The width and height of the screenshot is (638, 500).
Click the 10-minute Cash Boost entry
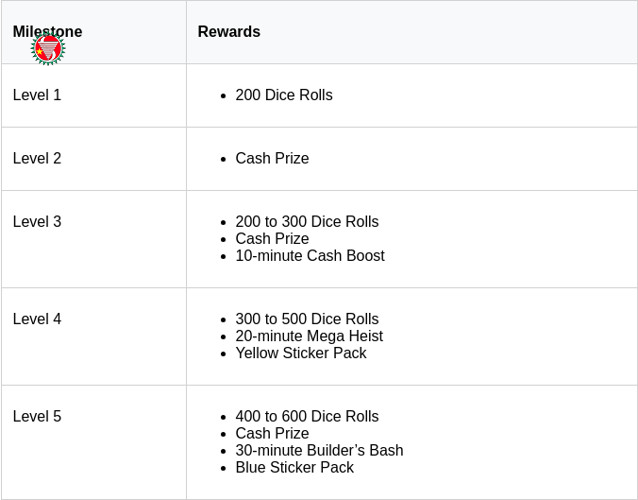click(310, 256)
